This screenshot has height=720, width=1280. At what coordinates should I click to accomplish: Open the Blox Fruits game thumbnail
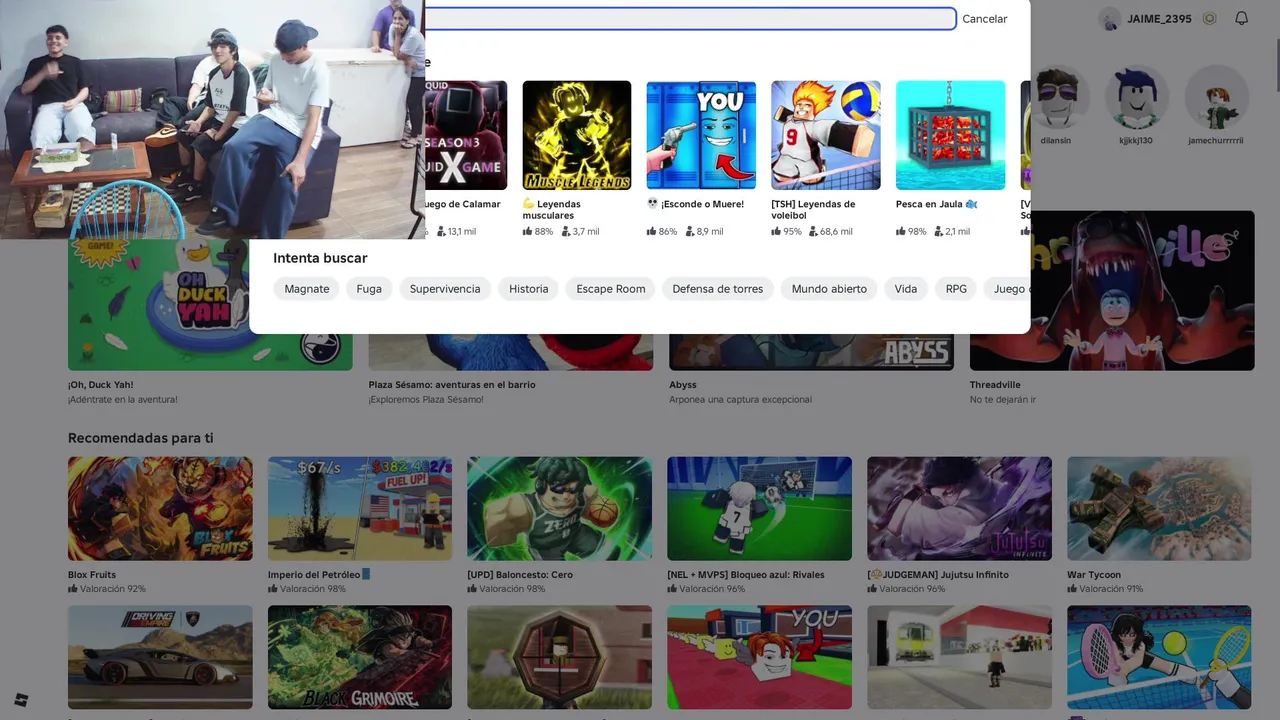[x=160, y=509]
